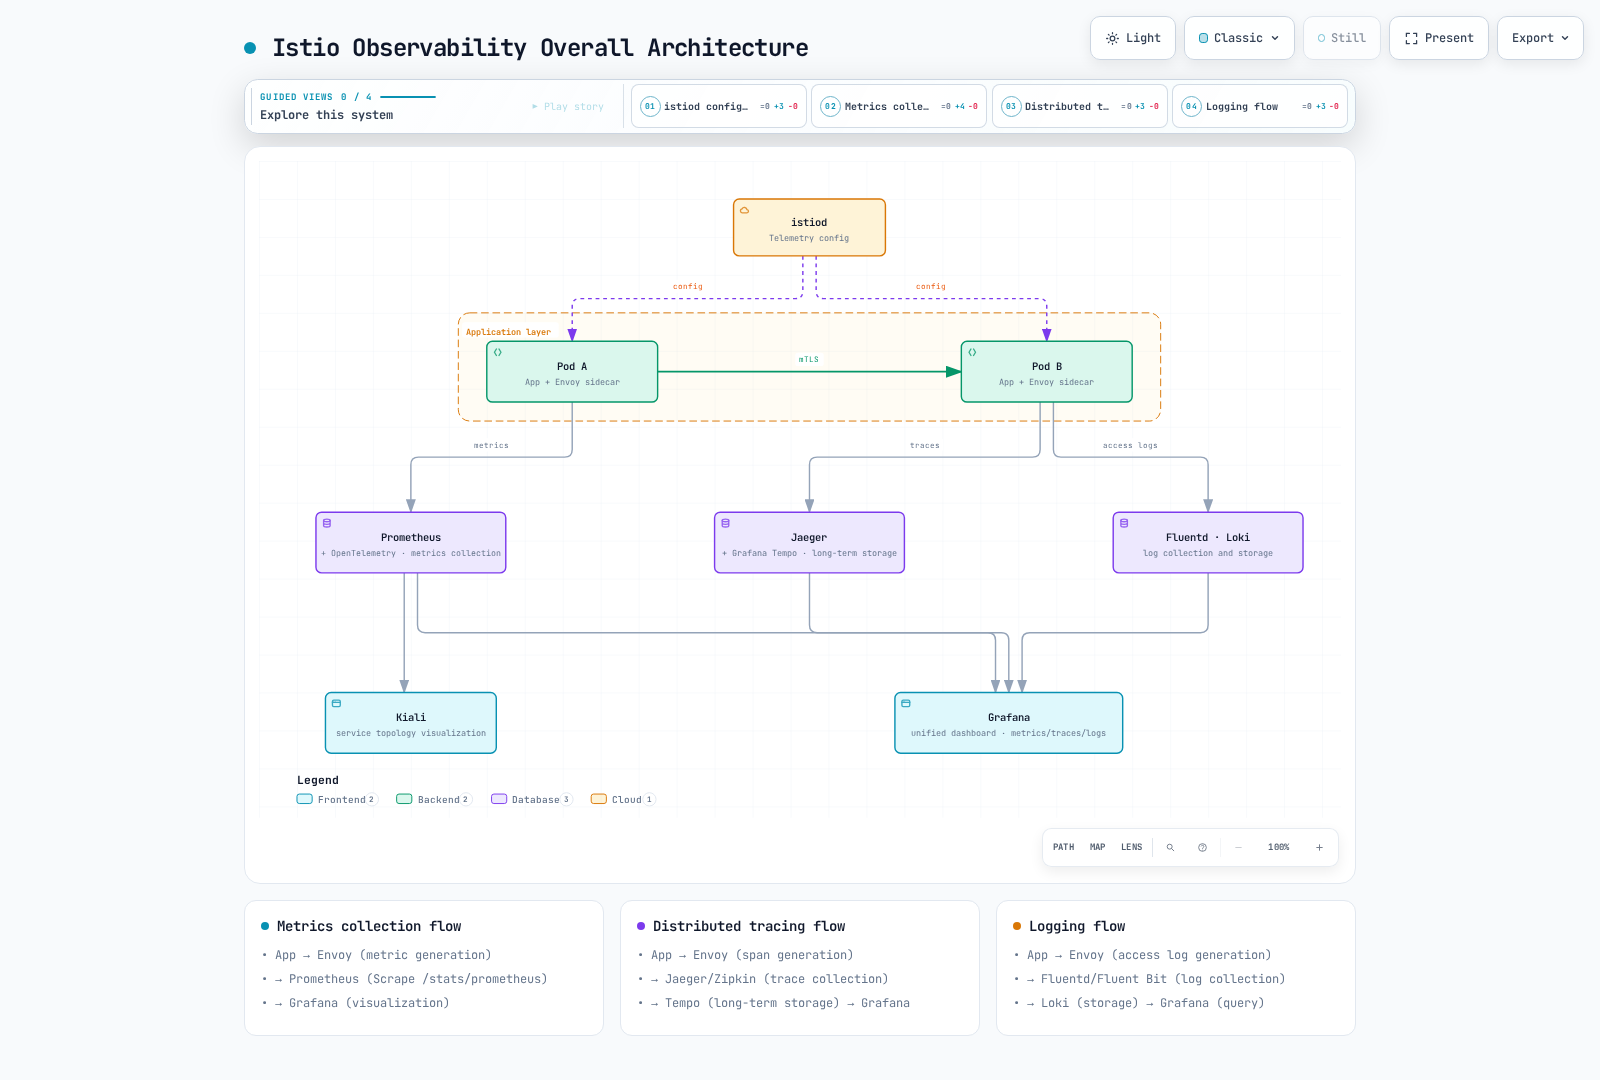The width and height of the screenshot is (1600, 1080).
Task: Open the search magnifier in canvas toolbar
Action: click(x=1170, y=847)
